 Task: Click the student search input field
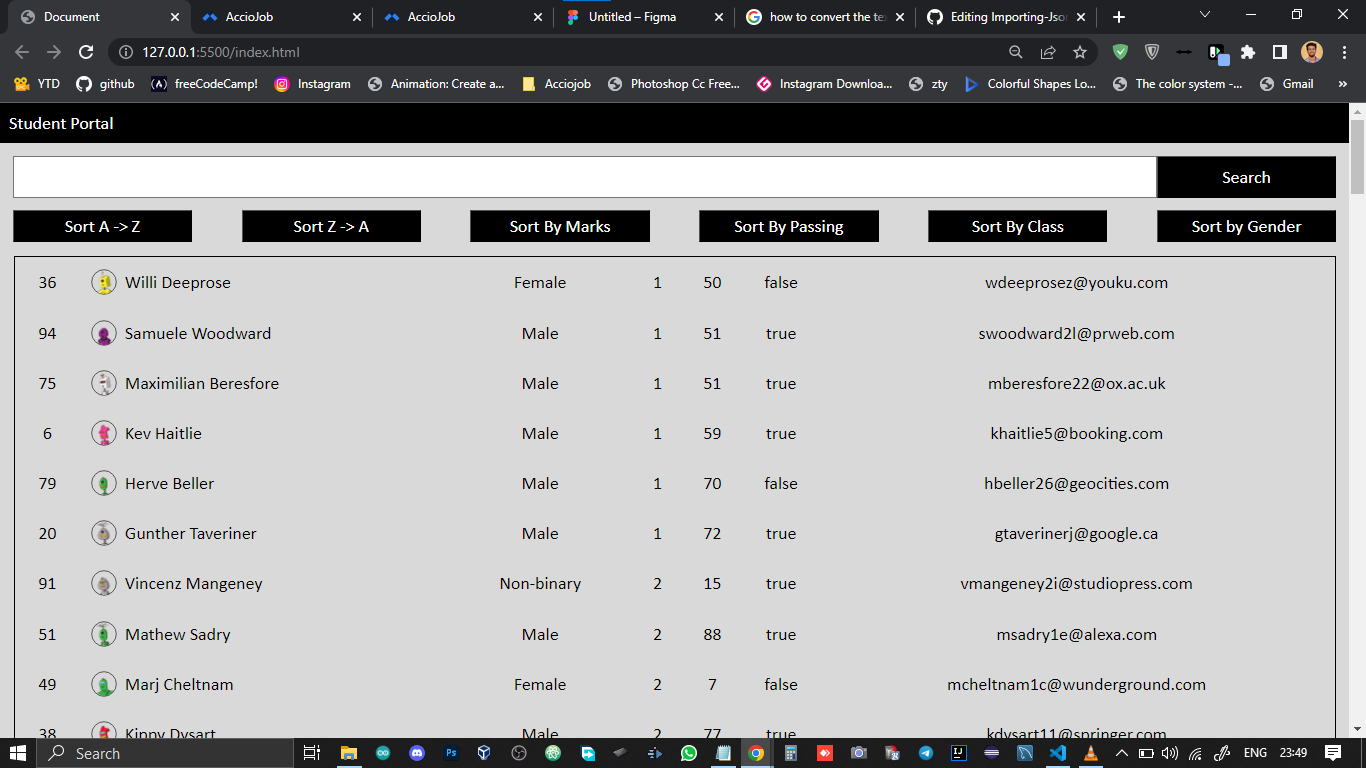[583, 176]
